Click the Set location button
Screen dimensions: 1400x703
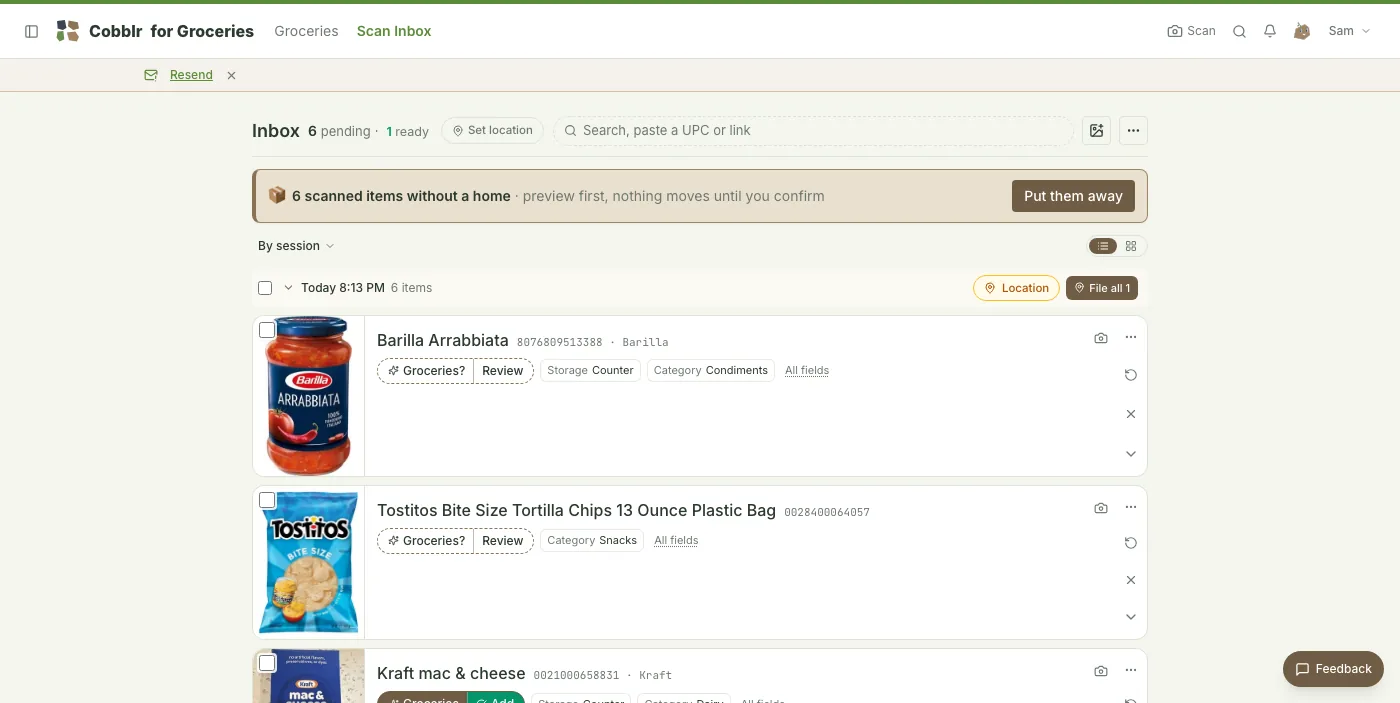point(492,130)
